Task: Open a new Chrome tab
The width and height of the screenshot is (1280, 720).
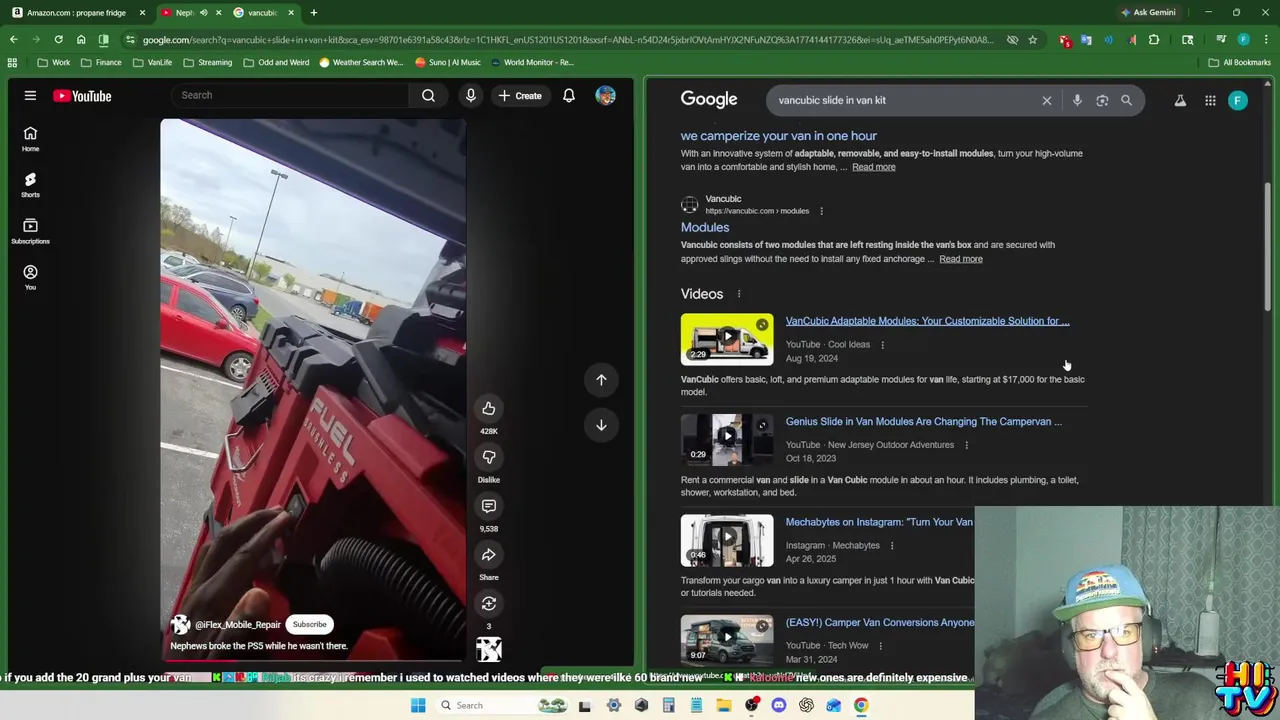Action: click(x=313, y=13)
